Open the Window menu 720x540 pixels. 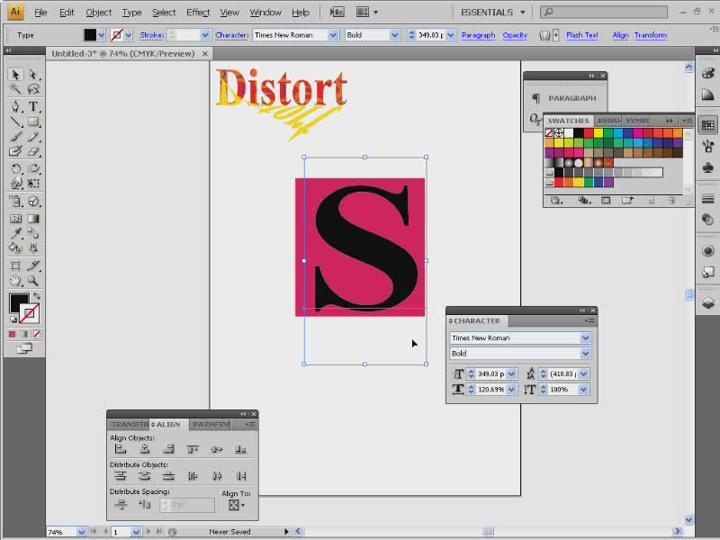click(265, 12)
